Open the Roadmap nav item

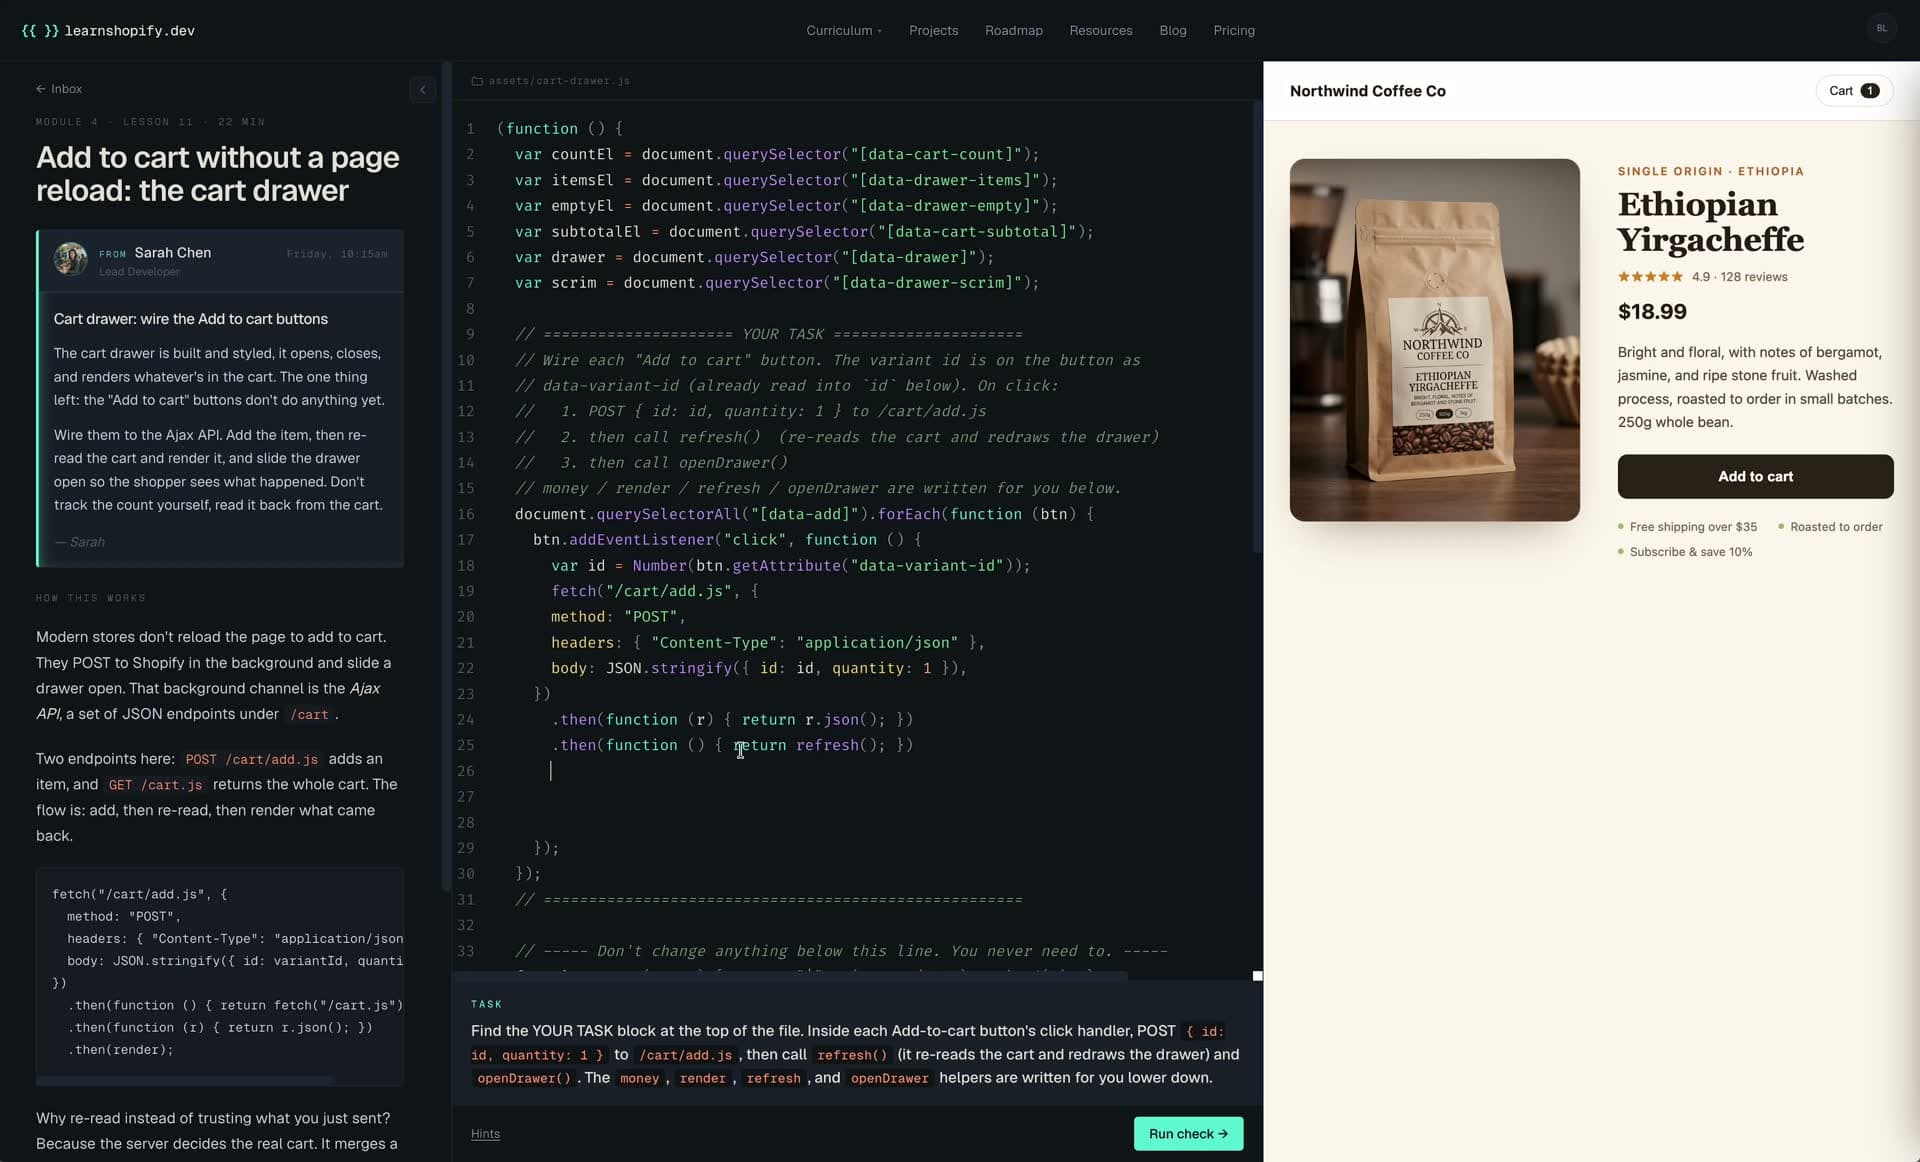point(1013,30)
